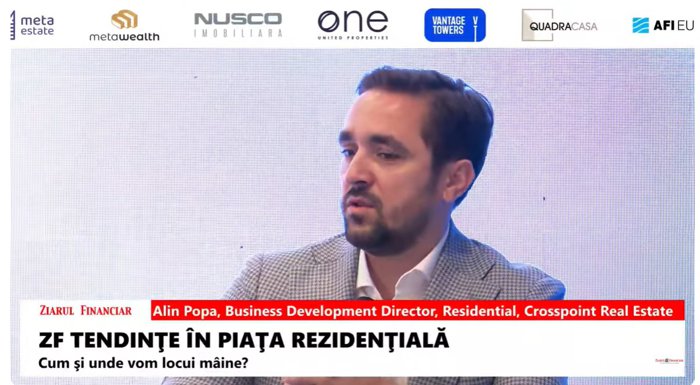Image resolution: width=700 pixels, height=385 pixels.
Task: Click the 'UNITED PROPERTIES' small caption text
Action: click(x=353, y=38)
